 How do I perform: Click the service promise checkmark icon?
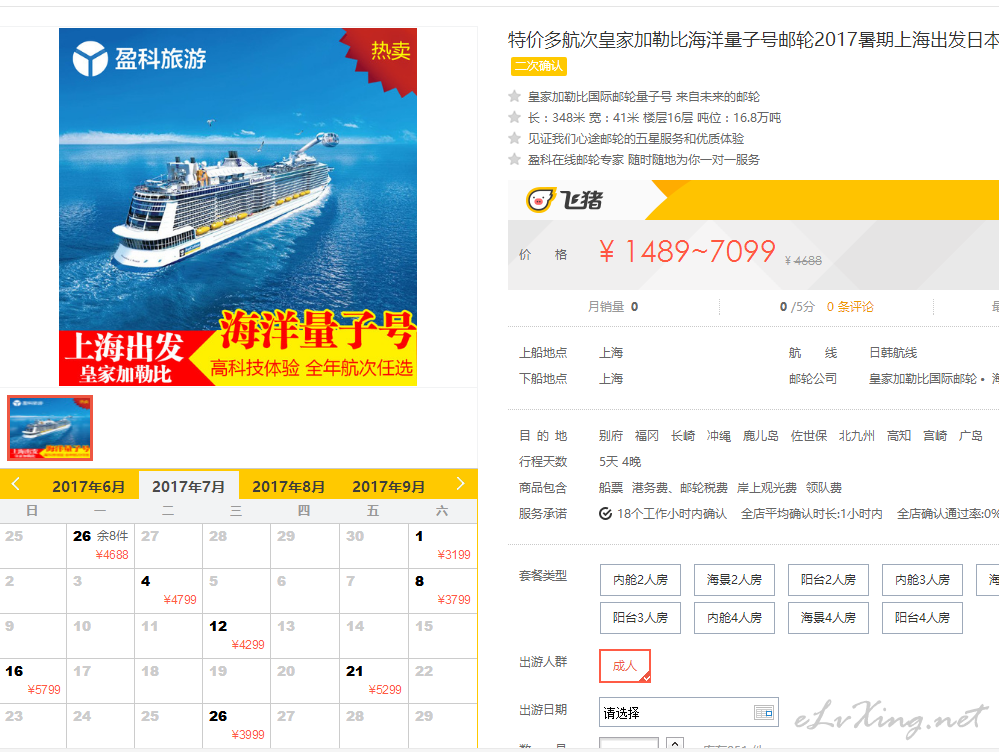[605, 514]
